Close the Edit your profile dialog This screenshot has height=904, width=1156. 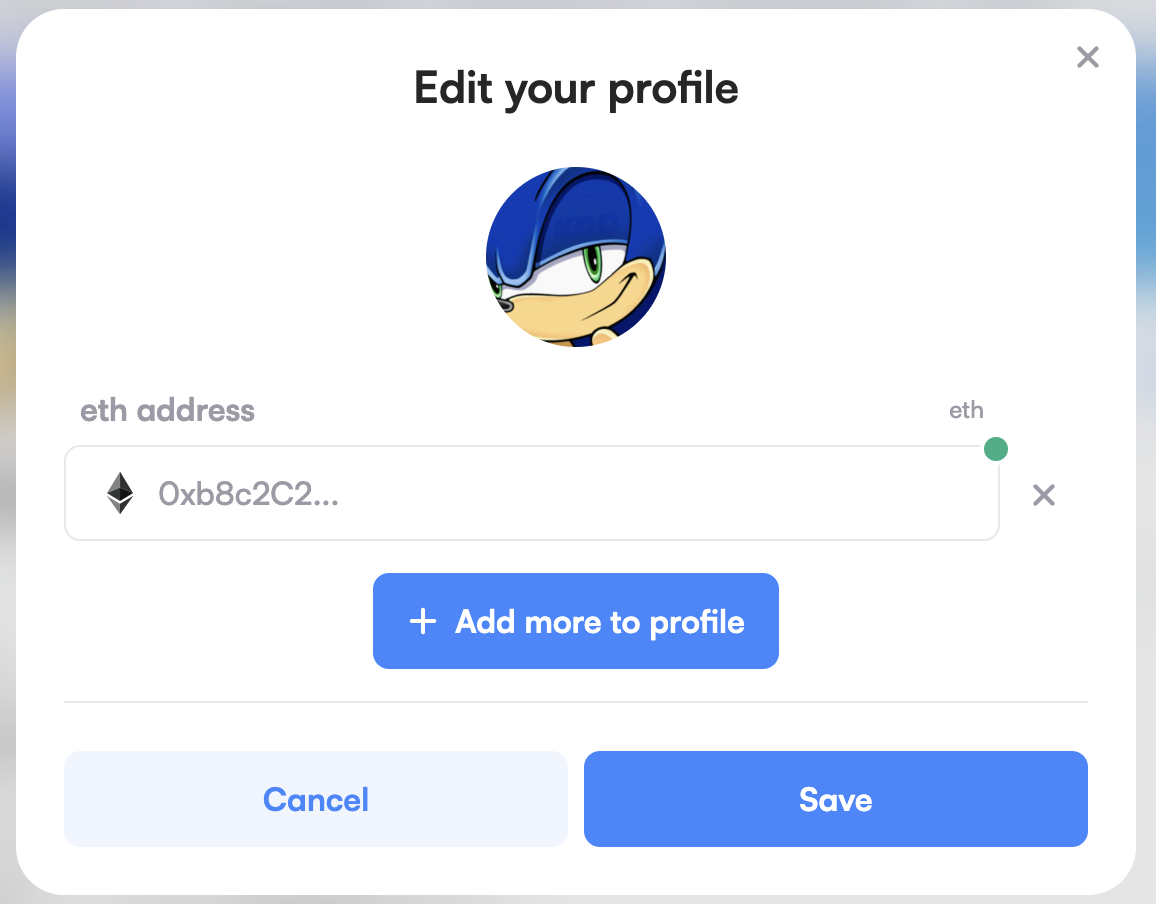tap(1088, 58)
